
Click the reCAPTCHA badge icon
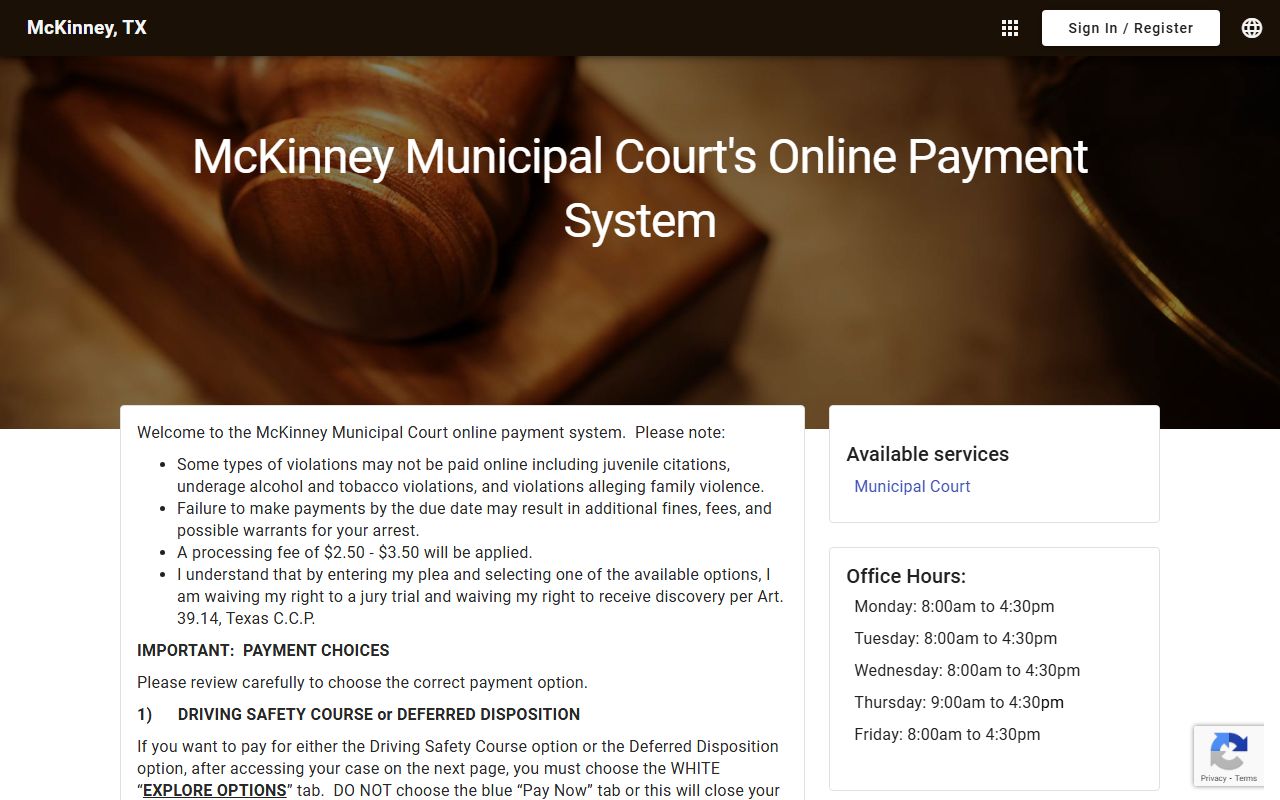coord(1228,751)
